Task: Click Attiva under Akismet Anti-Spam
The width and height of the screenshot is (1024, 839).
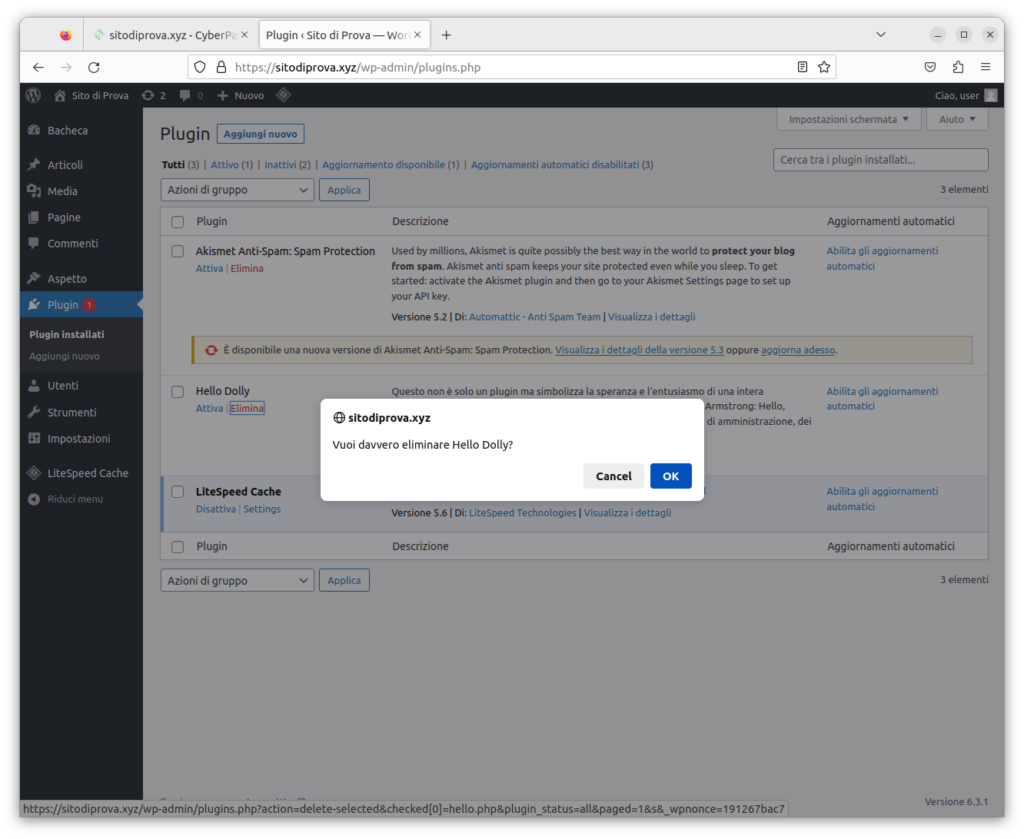Action: (x=209, y=268)
